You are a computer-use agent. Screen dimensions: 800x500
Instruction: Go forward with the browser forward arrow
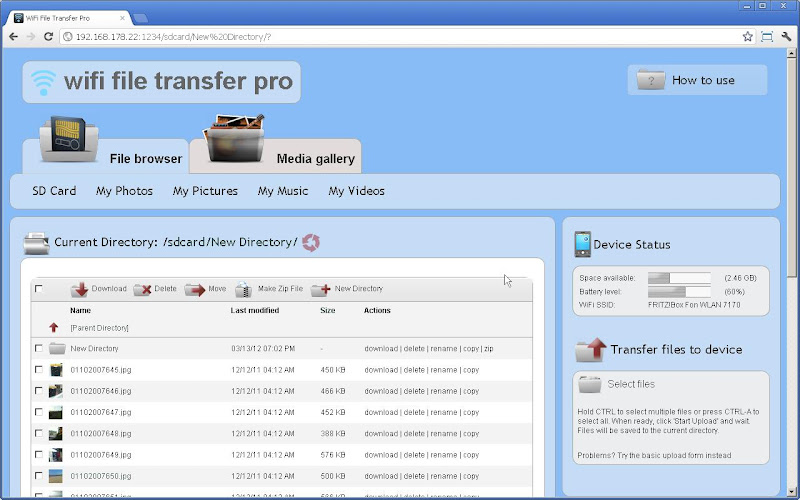(31, 37)
